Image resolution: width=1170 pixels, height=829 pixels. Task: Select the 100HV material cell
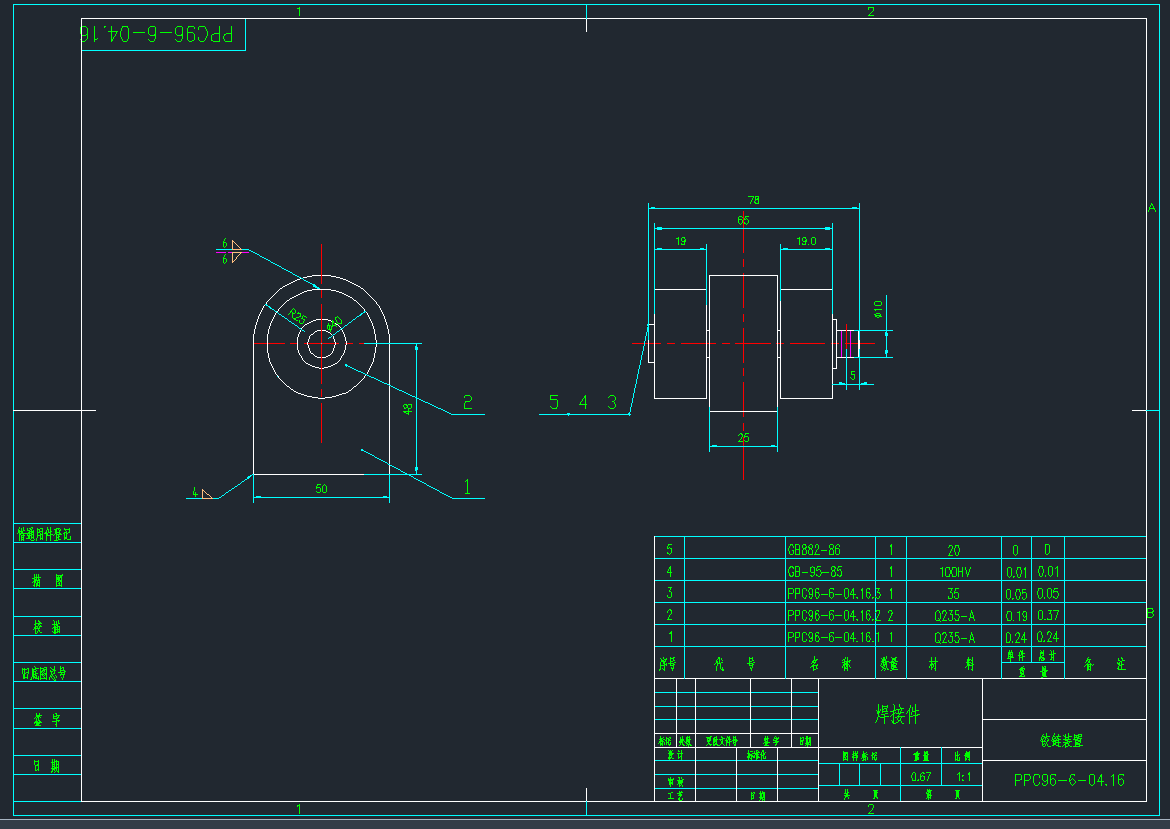coord(954,572)
